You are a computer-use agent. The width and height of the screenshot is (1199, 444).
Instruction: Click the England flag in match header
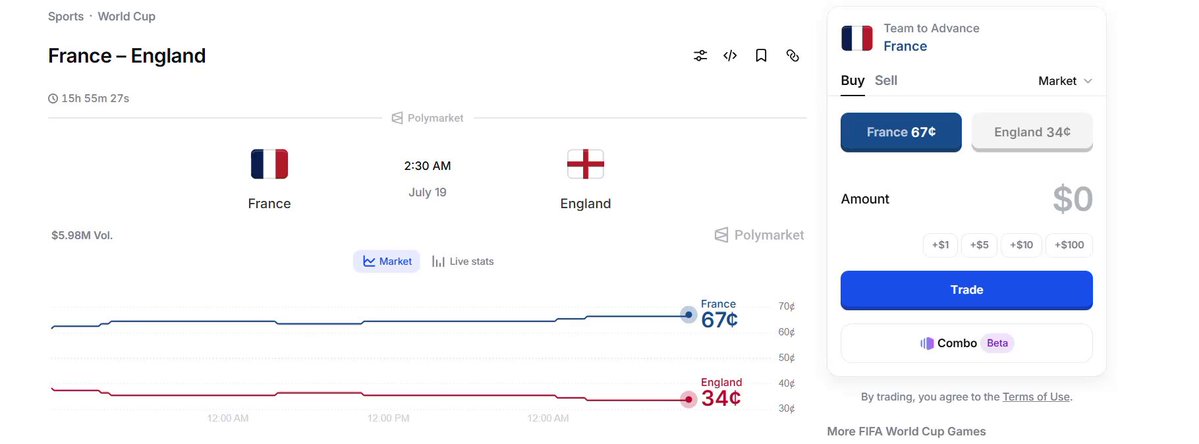click(585, 164)
